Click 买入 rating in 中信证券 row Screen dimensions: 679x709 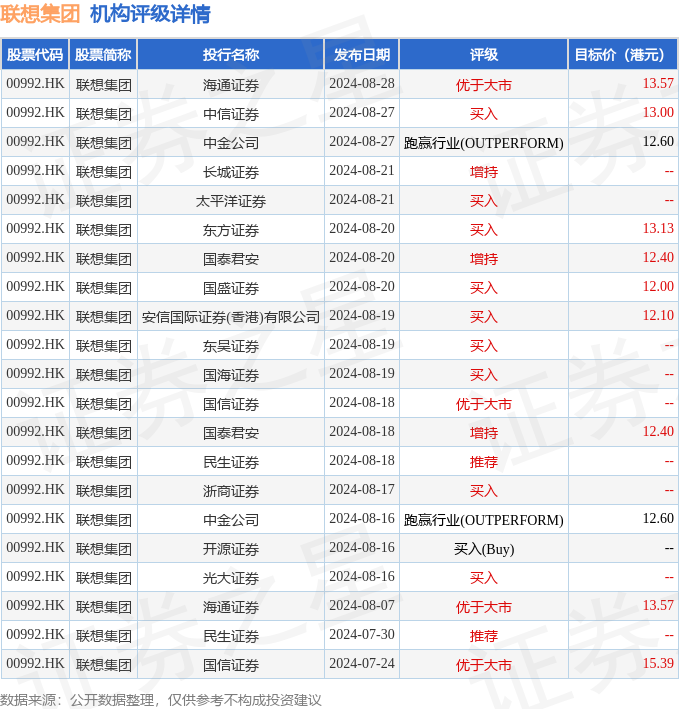pos(484,113)
